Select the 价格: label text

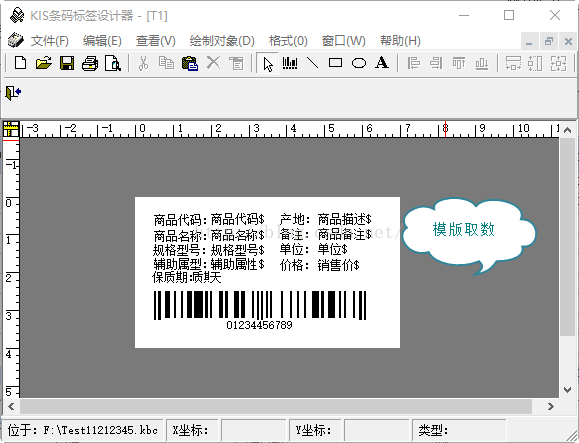[x=294, y=265]
